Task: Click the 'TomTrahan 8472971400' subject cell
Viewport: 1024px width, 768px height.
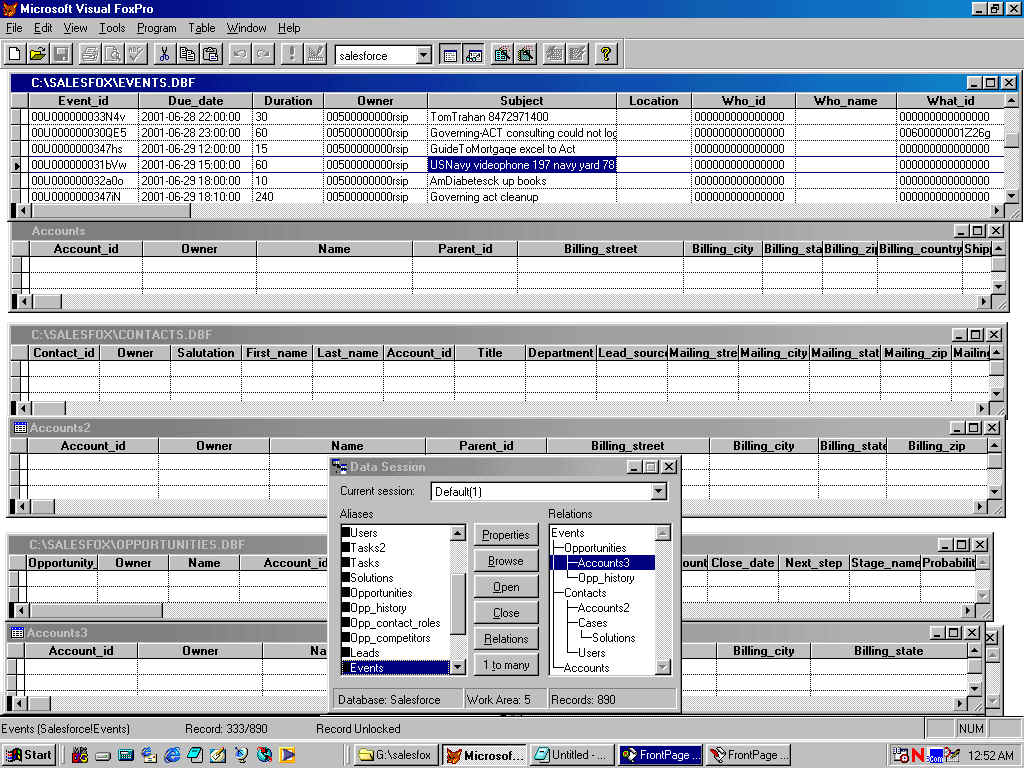Action: click(522, 117)
